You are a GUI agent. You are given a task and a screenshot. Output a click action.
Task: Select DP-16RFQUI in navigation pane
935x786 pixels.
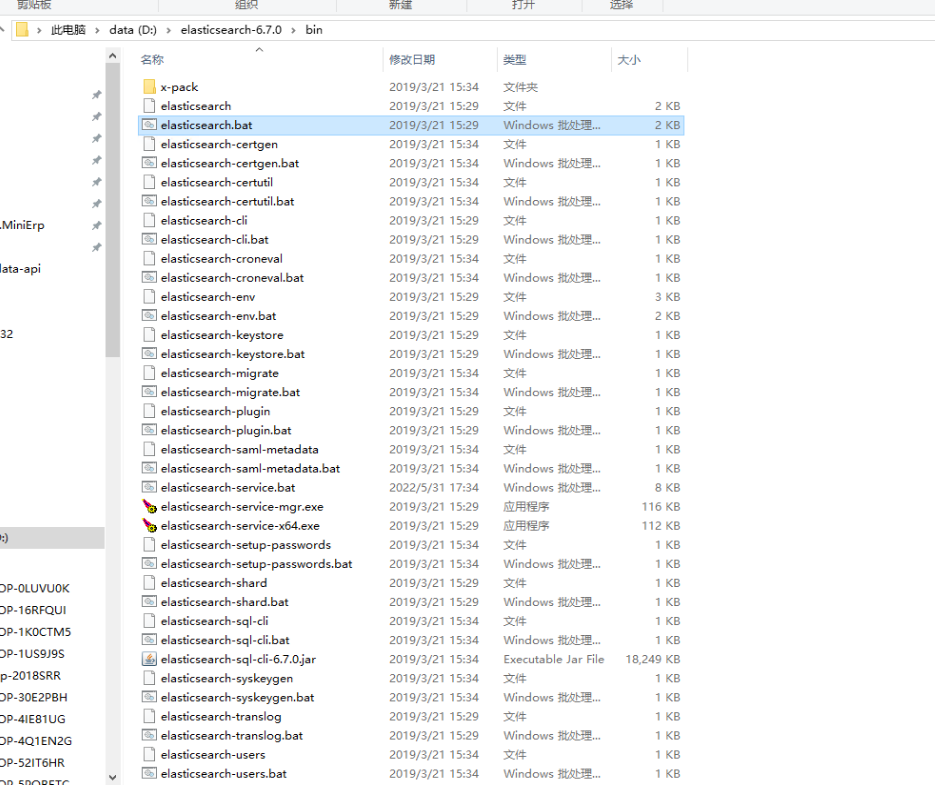(33, 610)
